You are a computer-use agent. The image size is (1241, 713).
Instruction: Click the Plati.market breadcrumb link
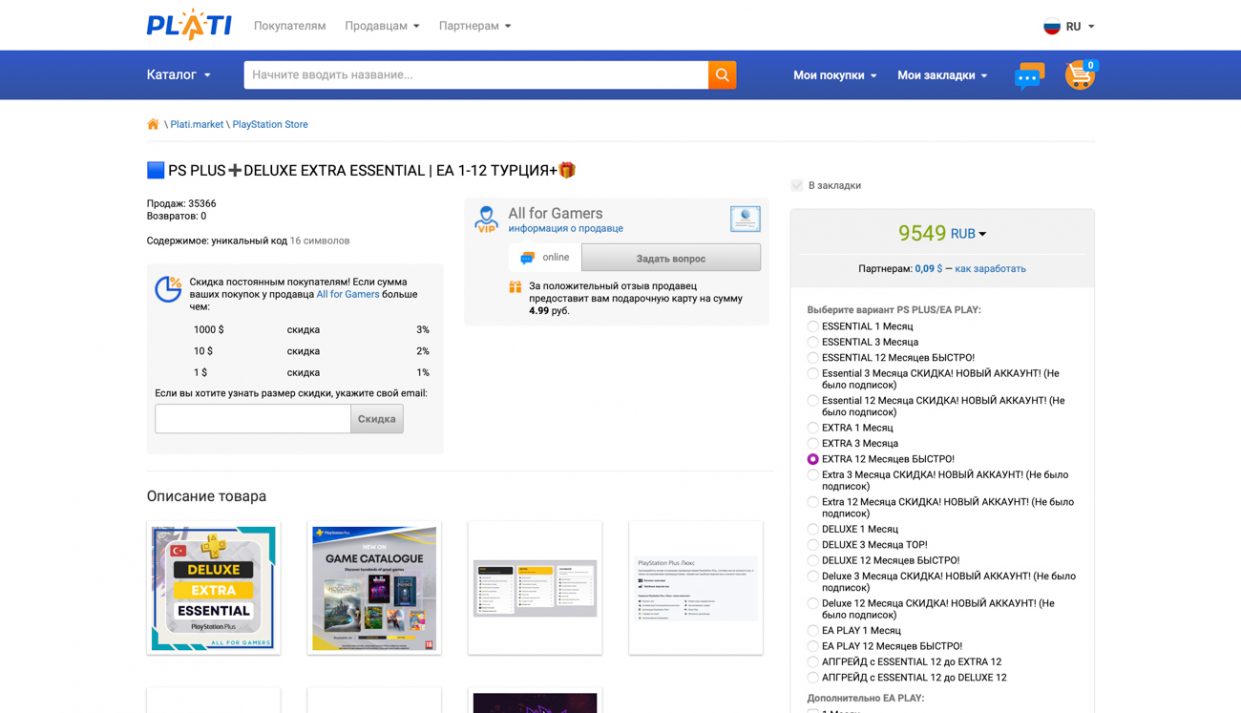click(x=197, y=125)
